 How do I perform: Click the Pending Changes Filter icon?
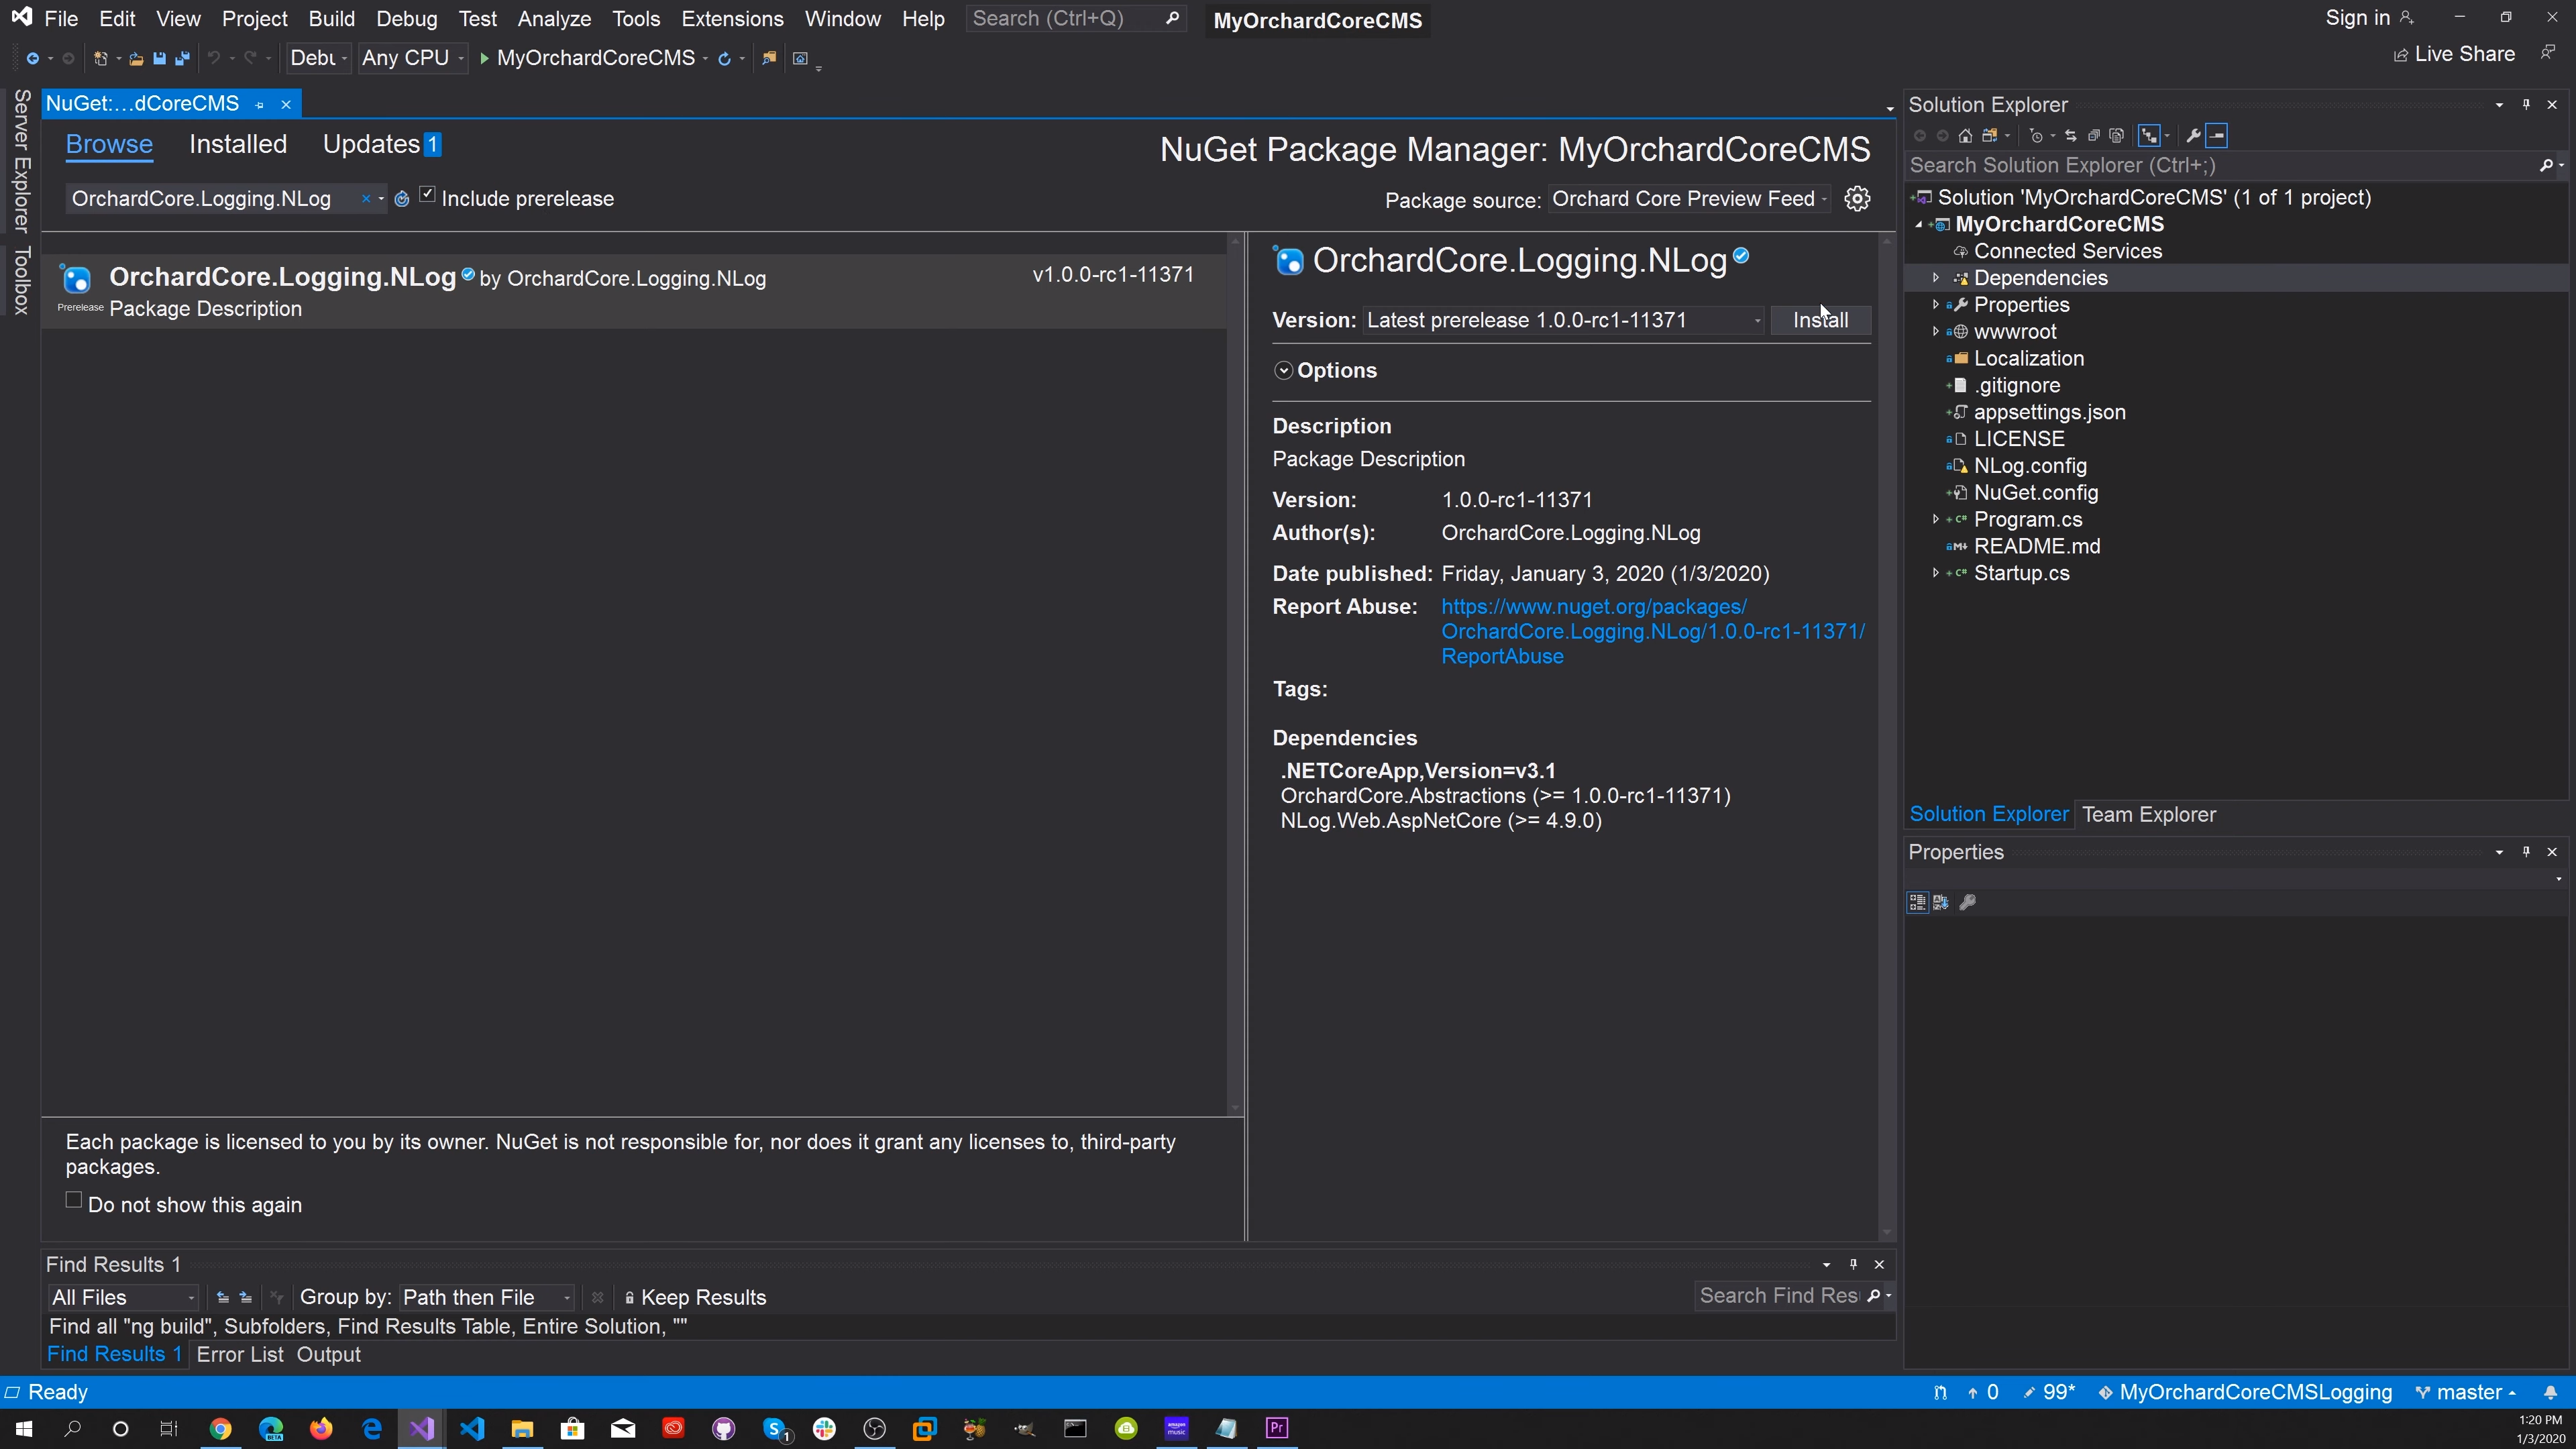point(2036,136)
